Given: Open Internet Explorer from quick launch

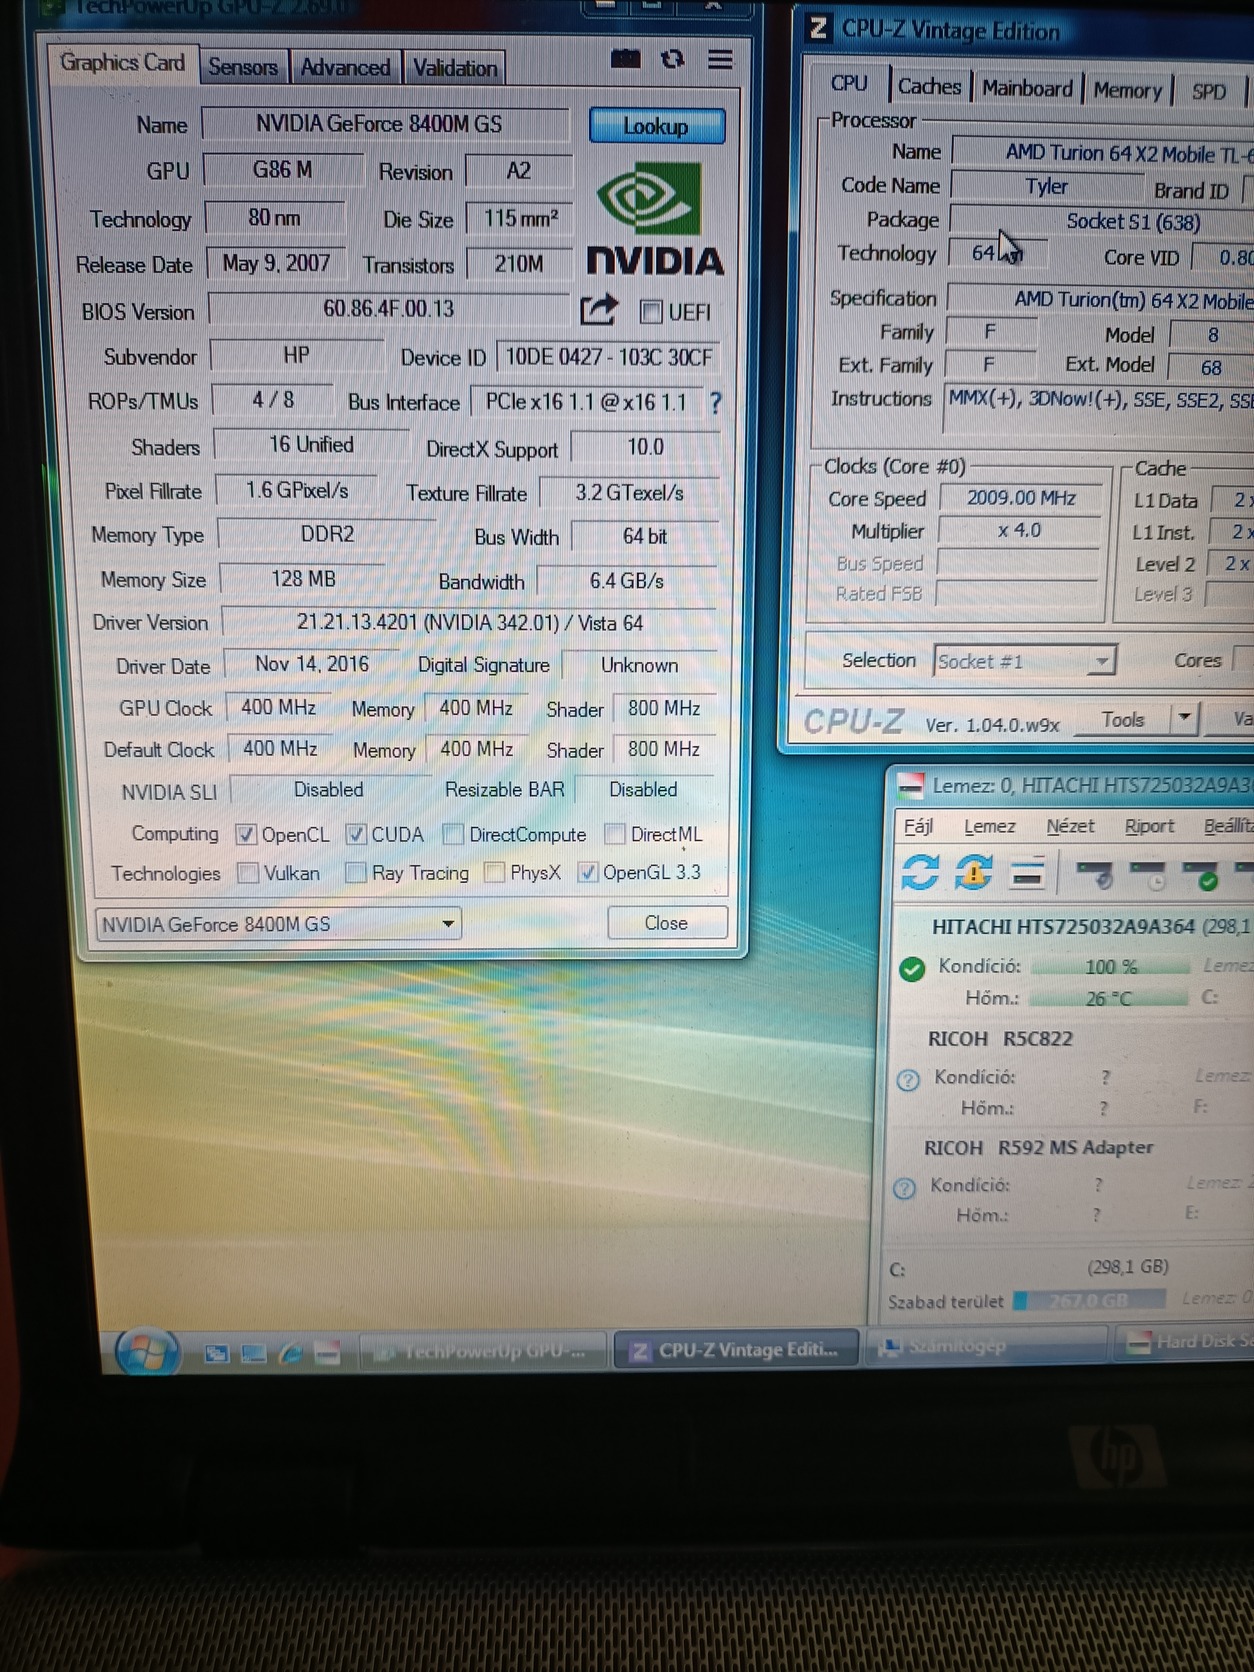Looking at the screenshot, I should [x=291, y=1354].
